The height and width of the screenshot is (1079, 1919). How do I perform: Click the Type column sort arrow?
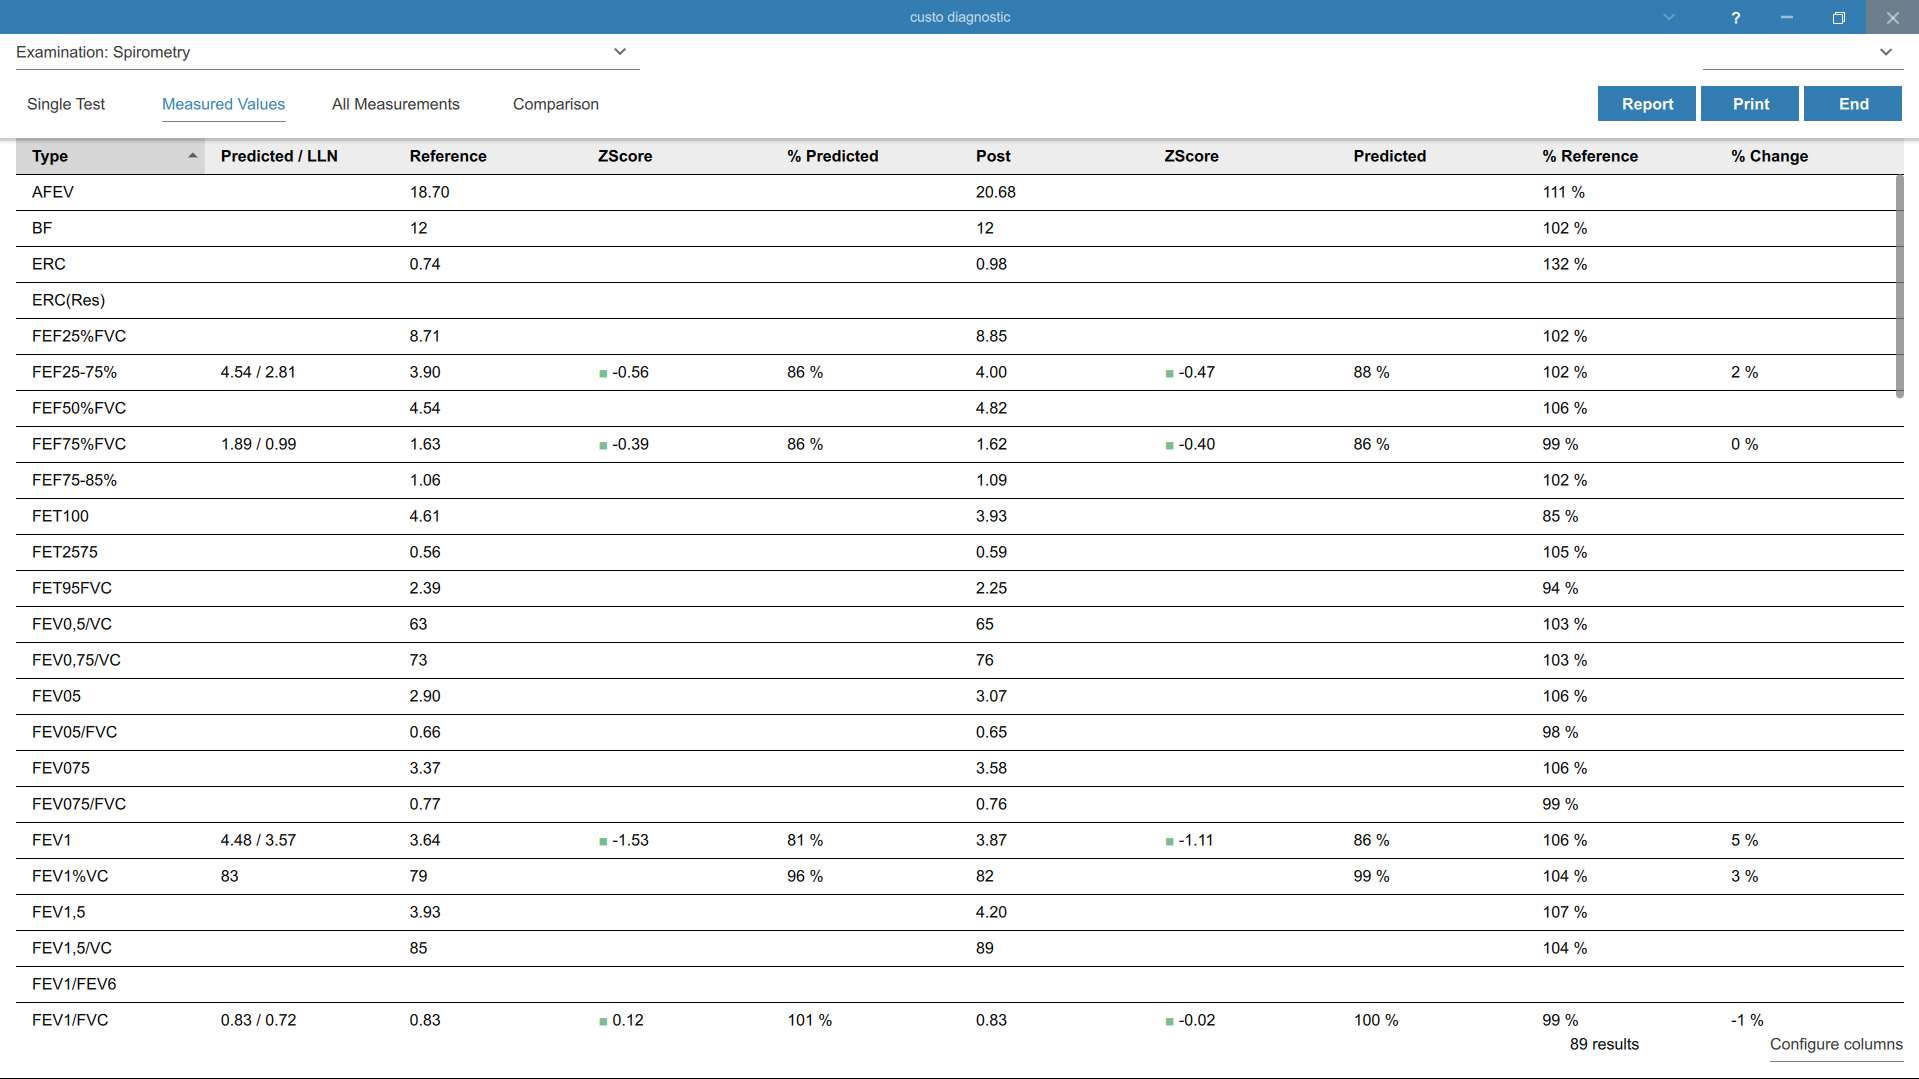click(192, 156)
